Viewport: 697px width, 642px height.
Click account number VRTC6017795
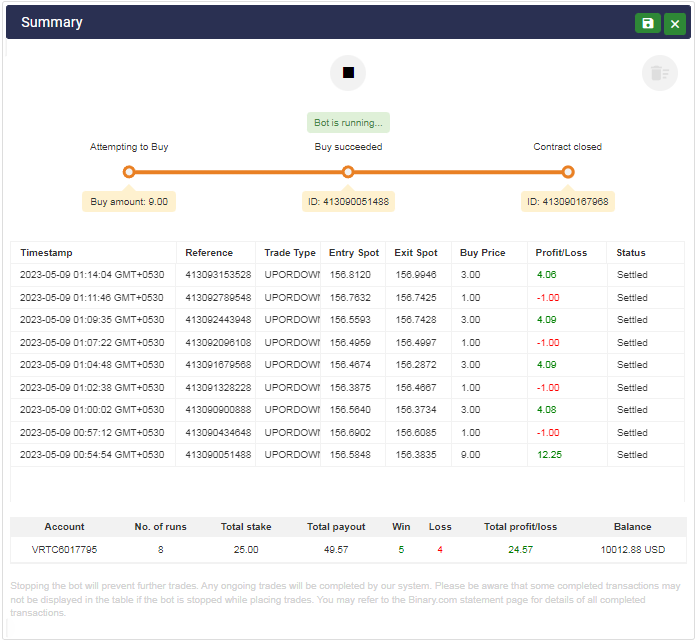tap(65, 550)
